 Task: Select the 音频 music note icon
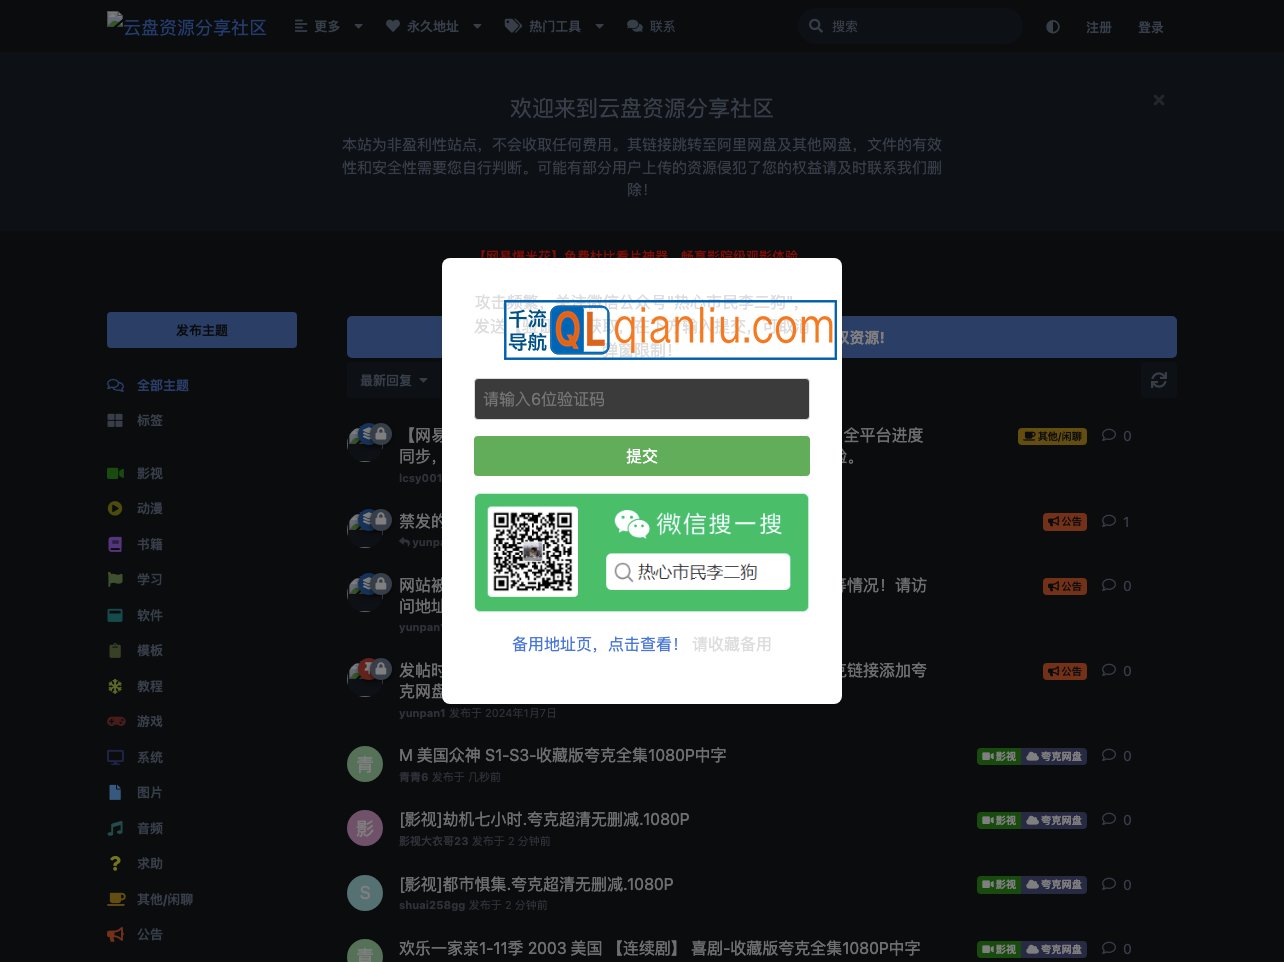click(x=115, y=828)
